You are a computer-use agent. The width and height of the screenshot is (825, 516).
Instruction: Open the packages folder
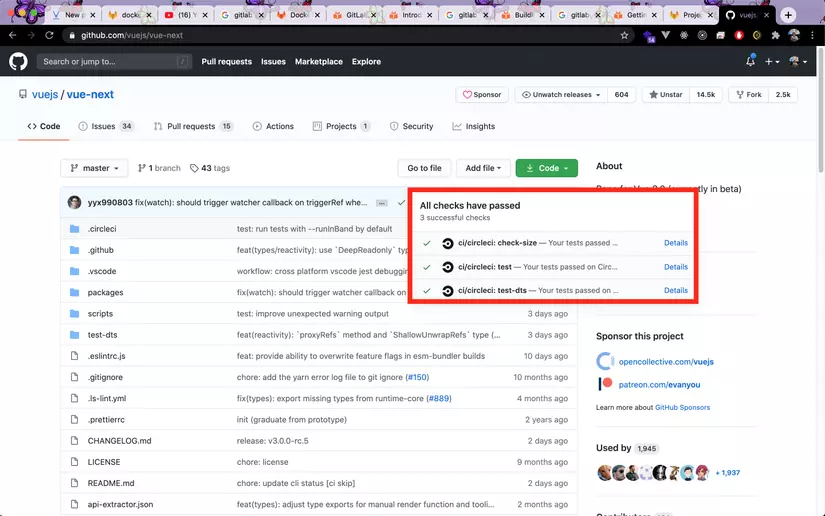click(x=105, y=292)
